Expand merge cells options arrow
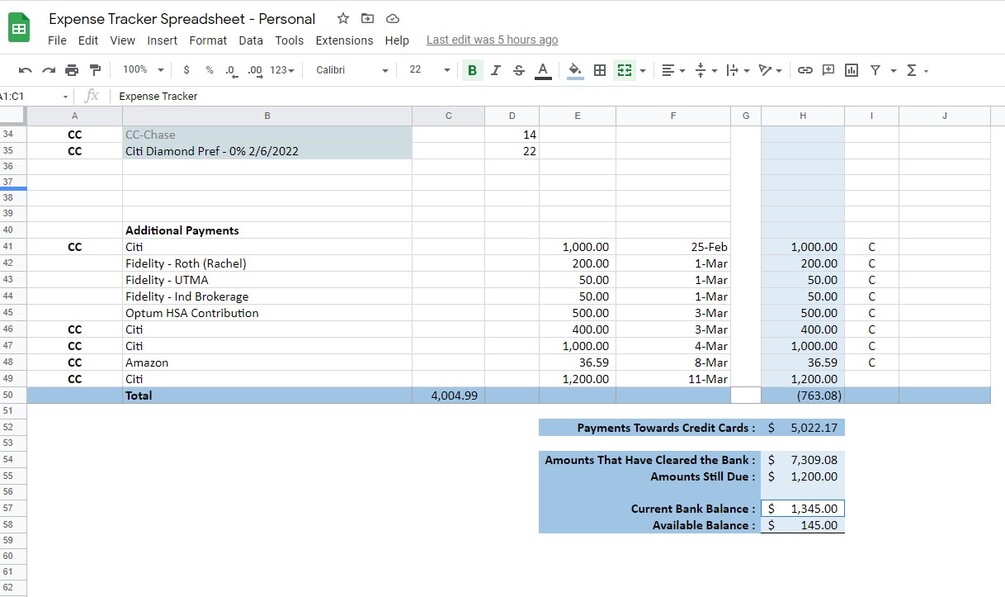1005x597 pixels. tap(642, 71)
